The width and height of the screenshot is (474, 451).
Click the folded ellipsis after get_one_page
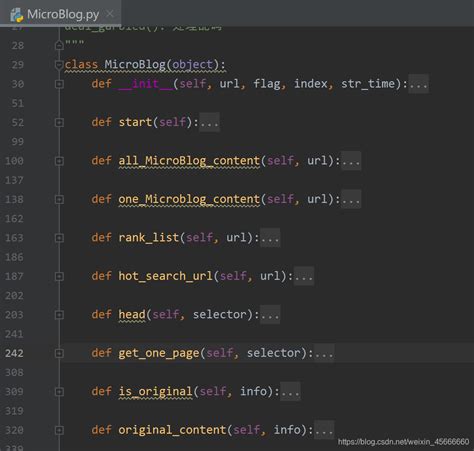click(x=324, y=353)
